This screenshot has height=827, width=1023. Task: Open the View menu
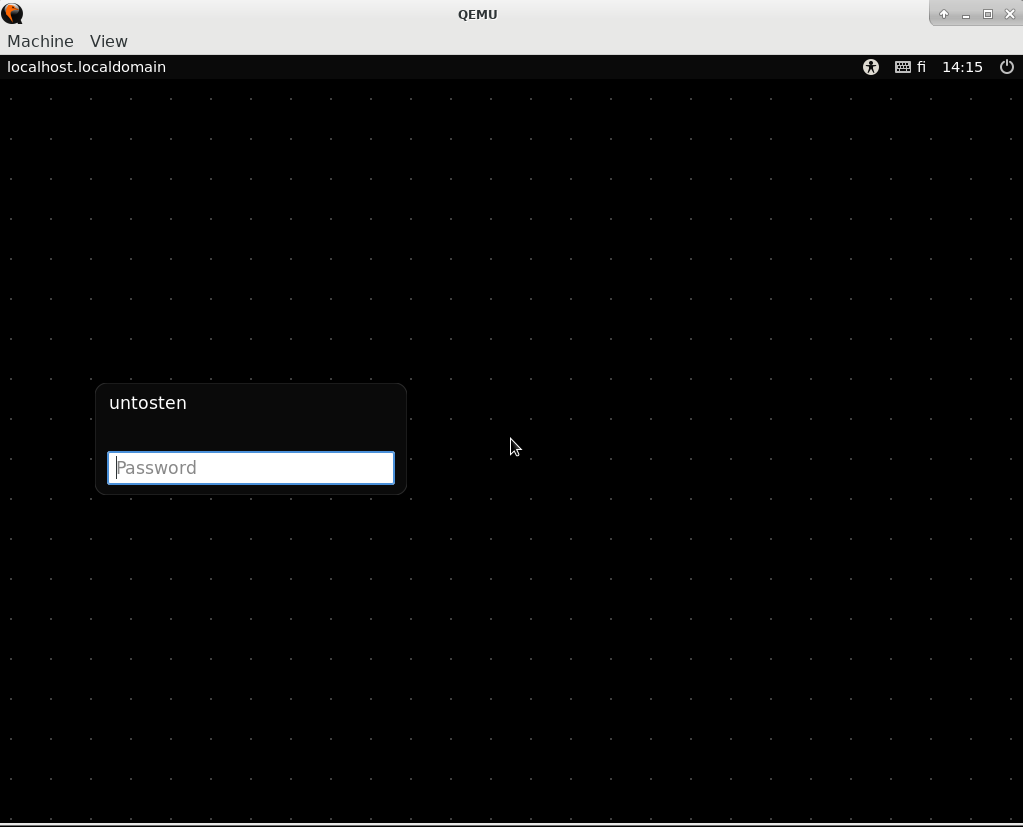tap(108, 41)
